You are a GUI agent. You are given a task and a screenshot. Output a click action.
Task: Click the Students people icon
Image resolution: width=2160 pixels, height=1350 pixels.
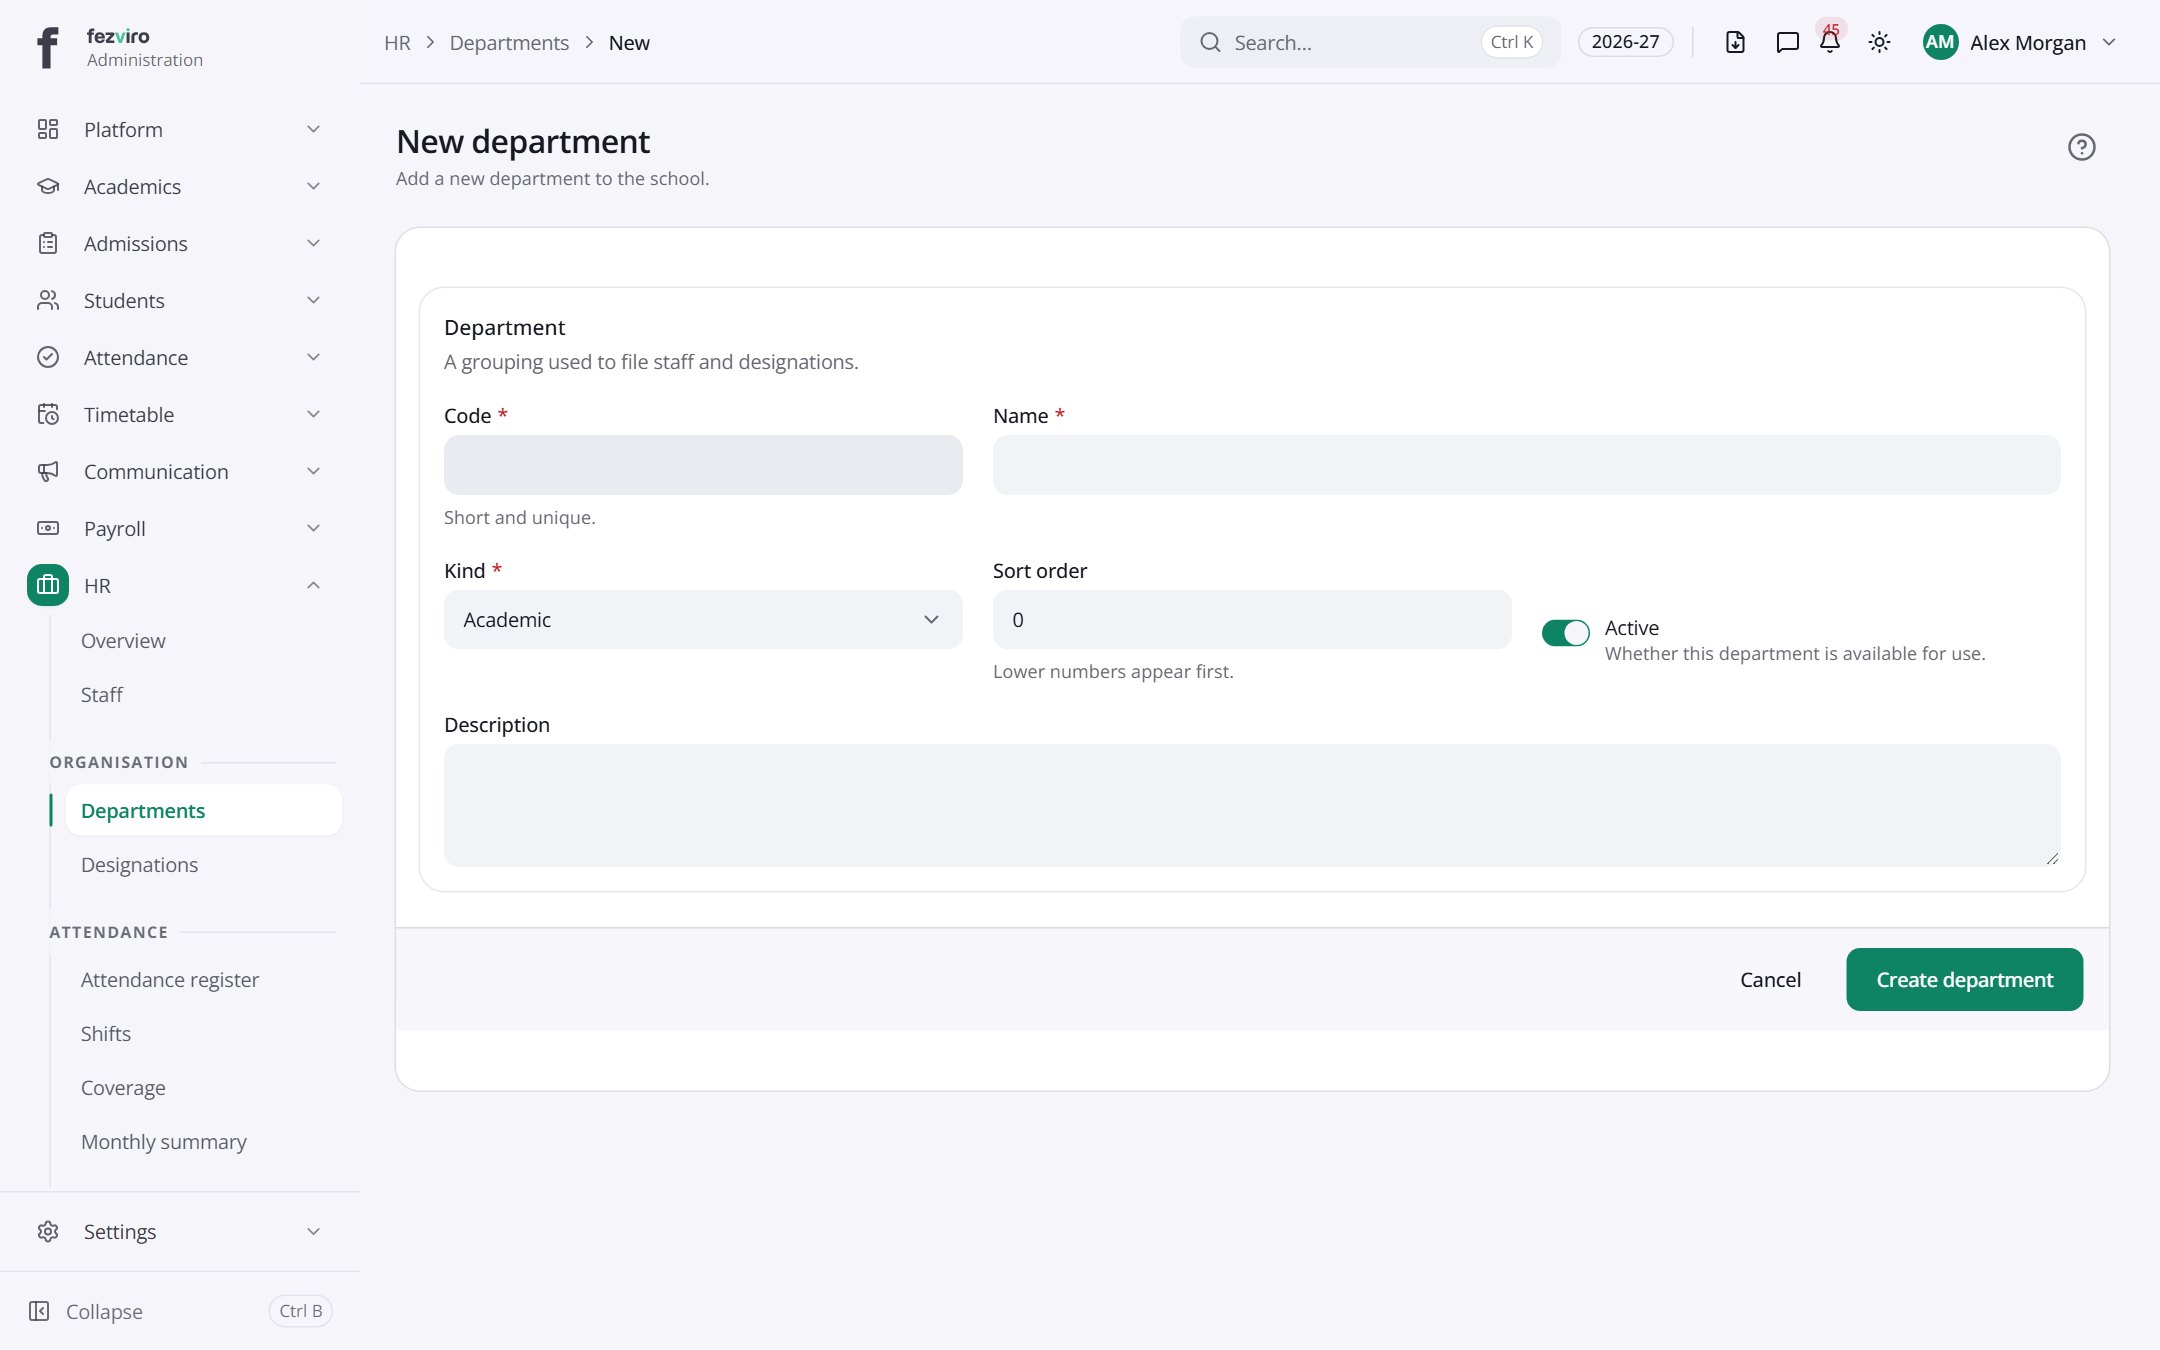coord(48,300)
